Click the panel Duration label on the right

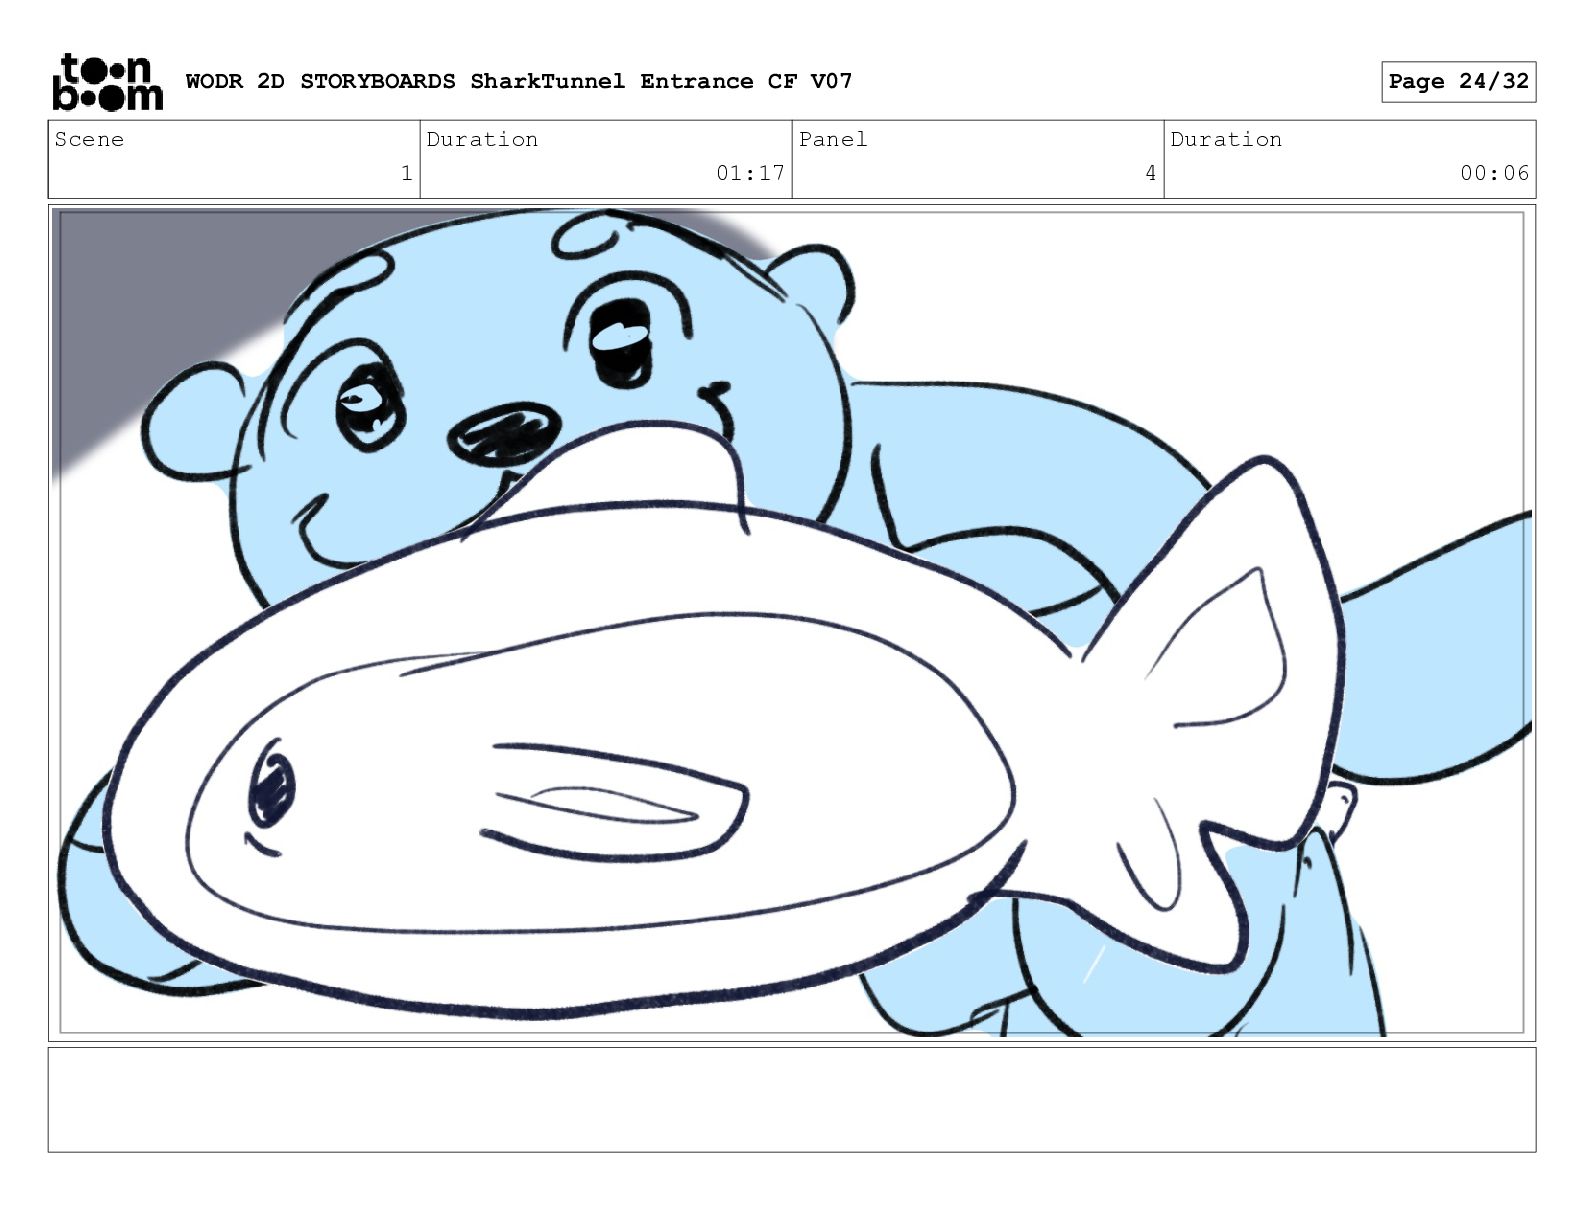click(1226, 139)
